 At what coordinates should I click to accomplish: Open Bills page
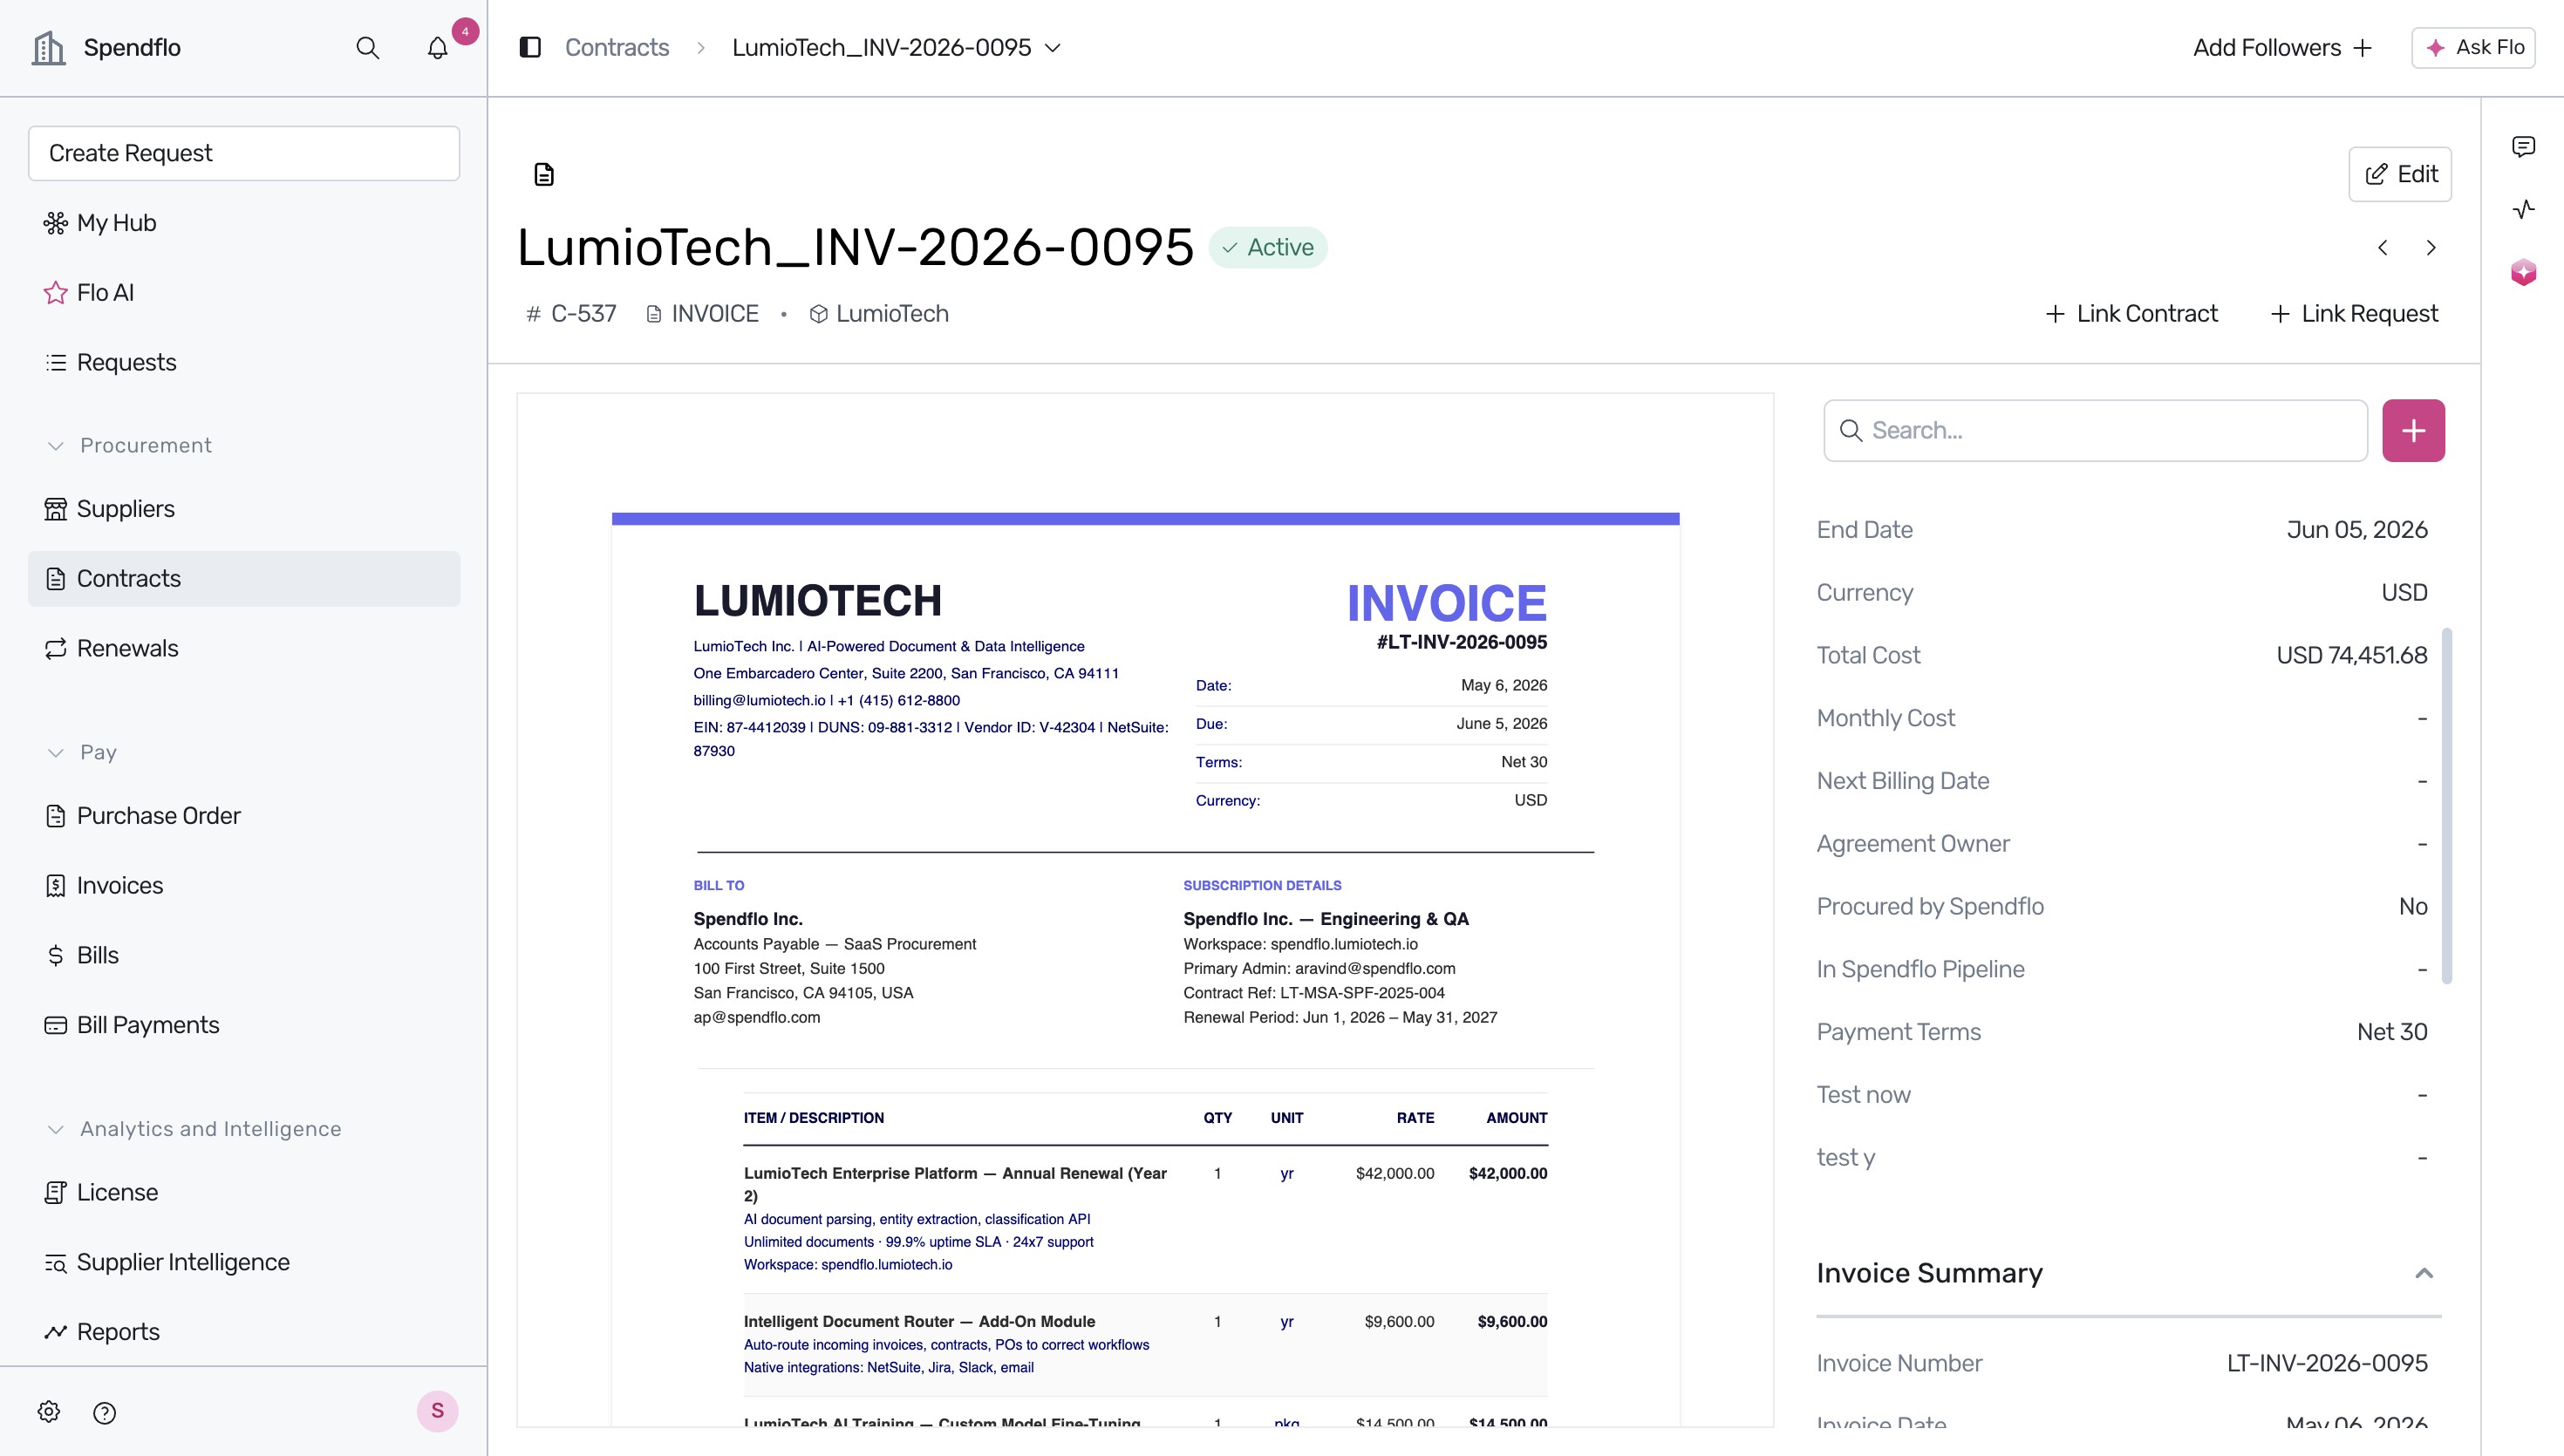pyautogui.click(x=244, y=955)
